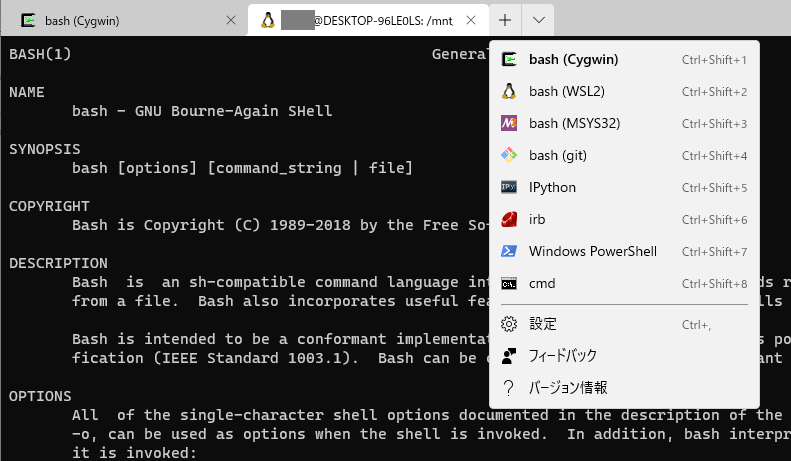The height and width of the screenshot is (461, 791).
Task: Click the red ruby icon beside irb
Action: 509,219
